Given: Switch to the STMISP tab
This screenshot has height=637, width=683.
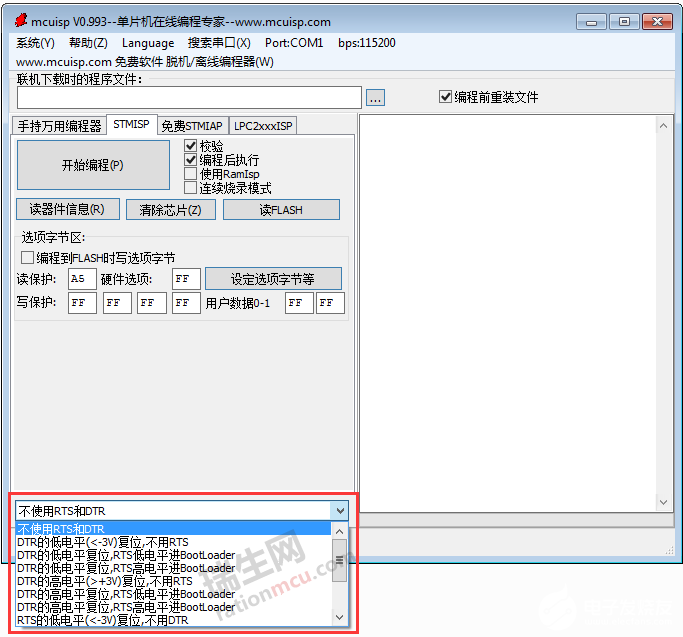Looking at the screenshot, I should 132,125.
